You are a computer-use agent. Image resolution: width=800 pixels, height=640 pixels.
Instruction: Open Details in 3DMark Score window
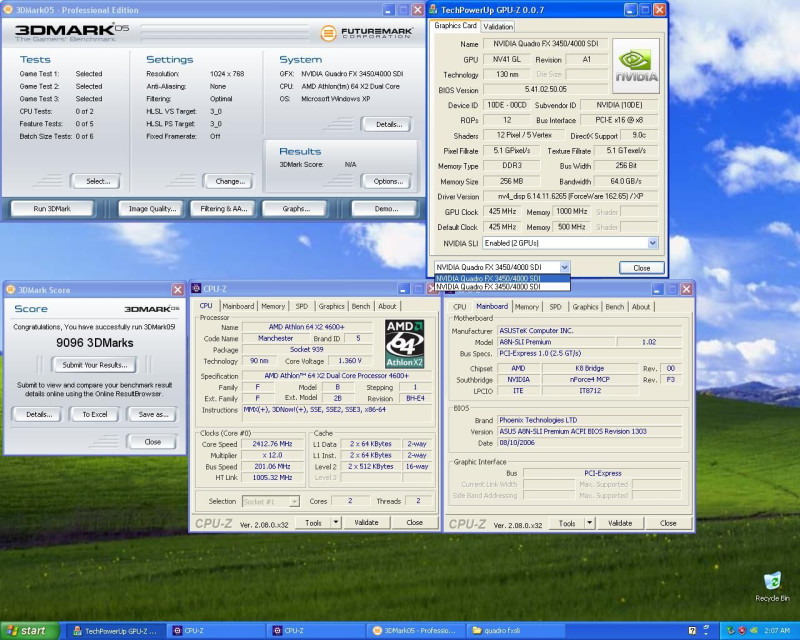pos(39,414)
